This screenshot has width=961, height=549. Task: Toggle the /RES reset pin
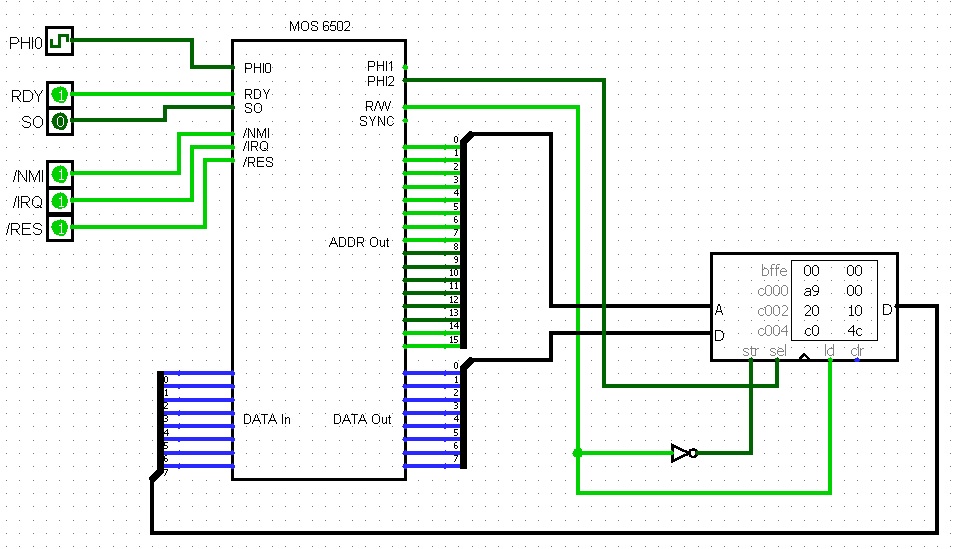pyautogui.click(x=59, y=229)
